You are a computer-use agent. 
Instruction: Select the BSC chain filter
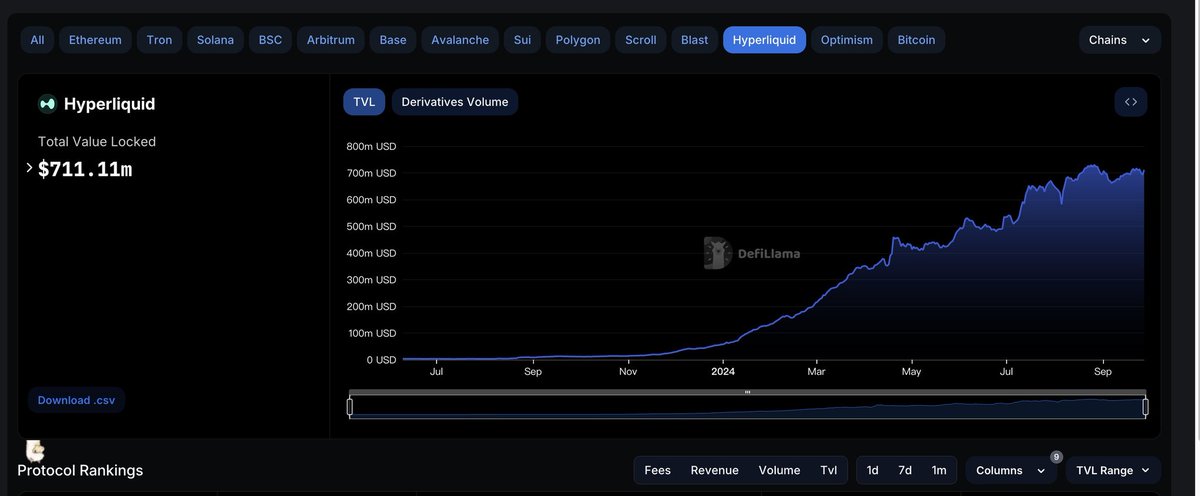click(270, 40)
